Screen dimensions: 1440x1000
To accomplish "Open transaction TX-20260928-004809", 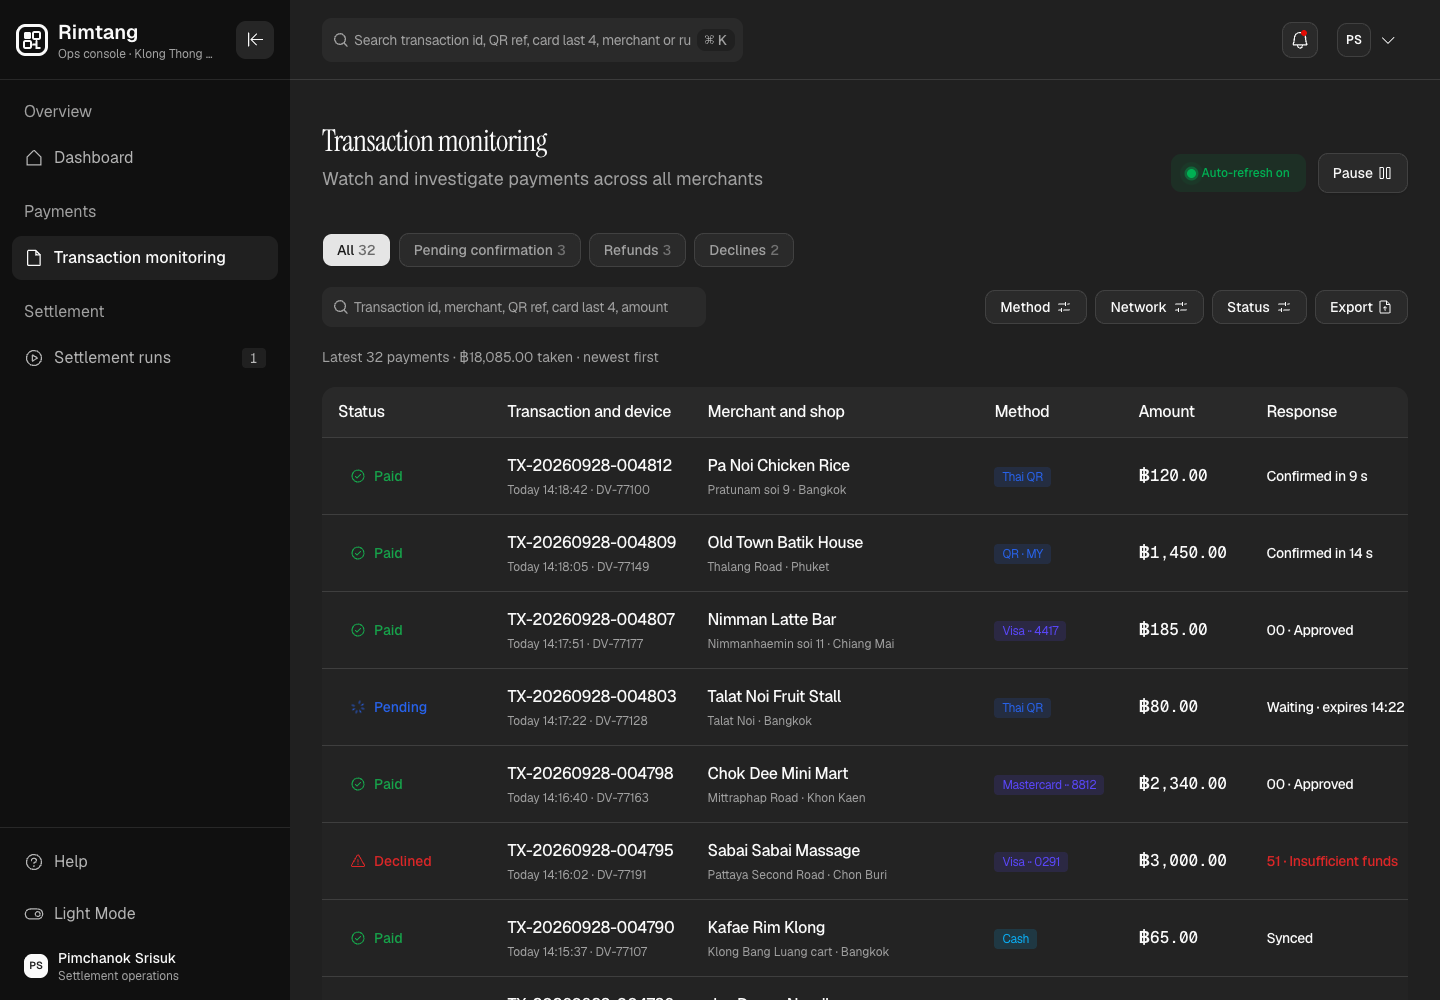I will pos(591,542).
